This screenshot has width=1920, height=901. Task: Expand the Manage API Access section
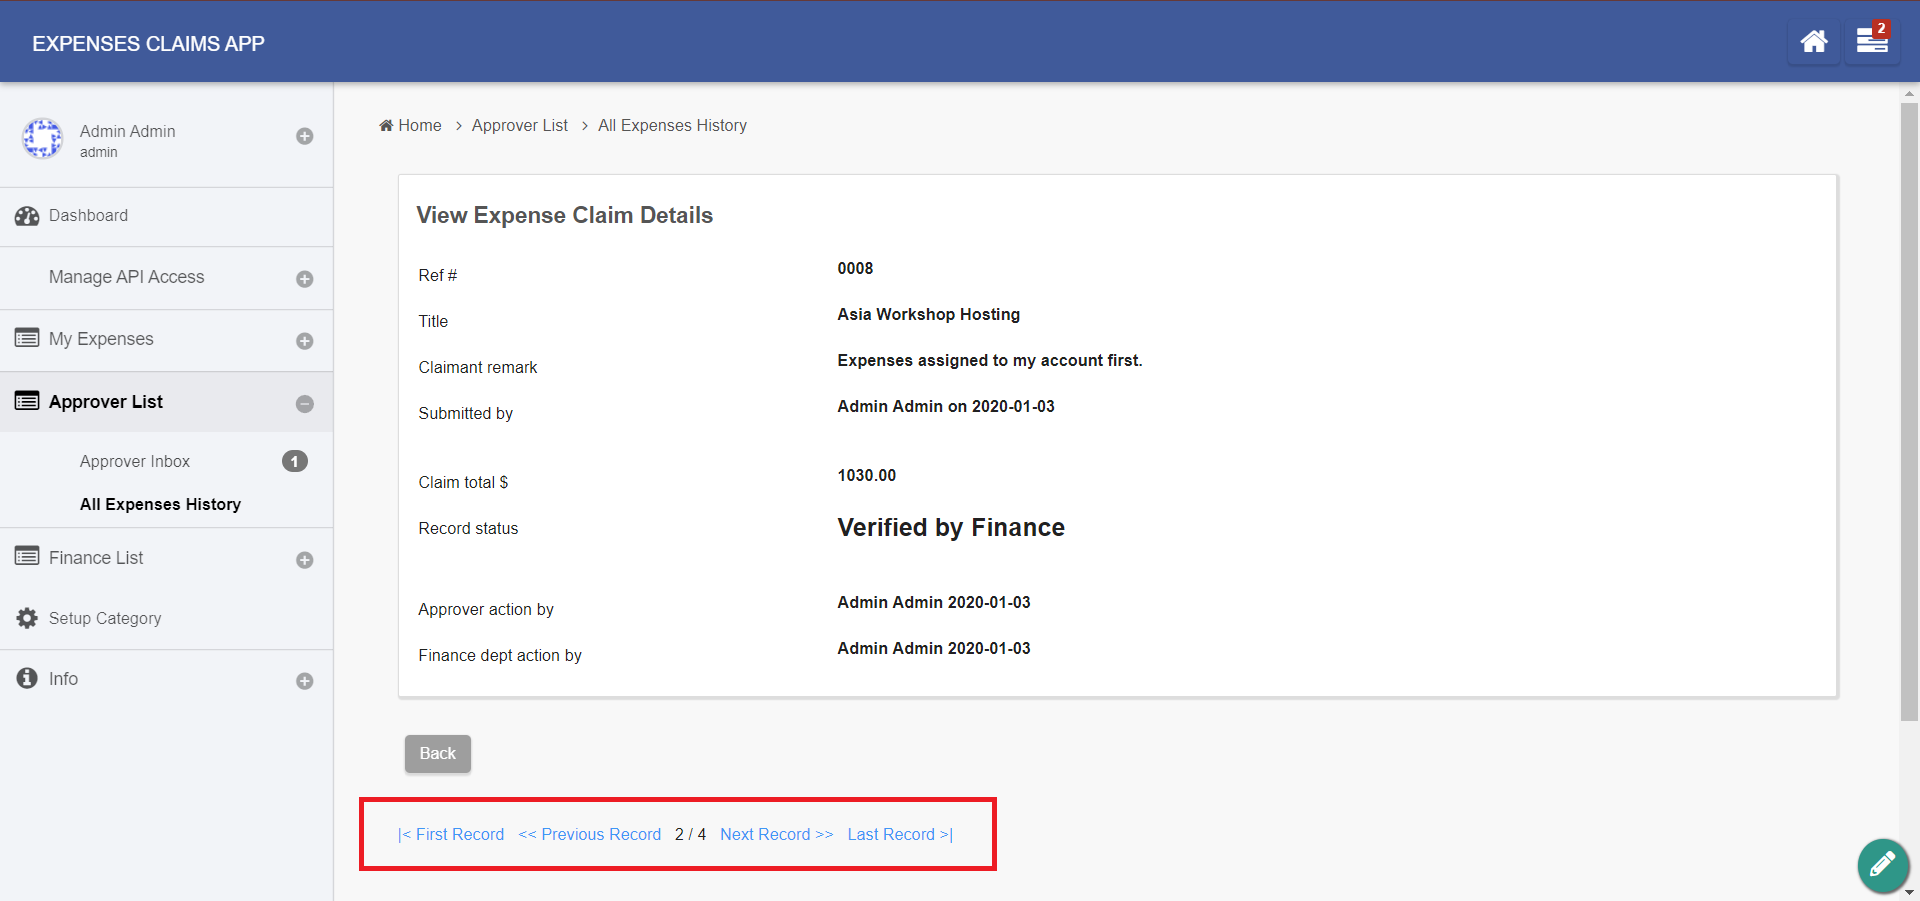click(x=305, y=279)
